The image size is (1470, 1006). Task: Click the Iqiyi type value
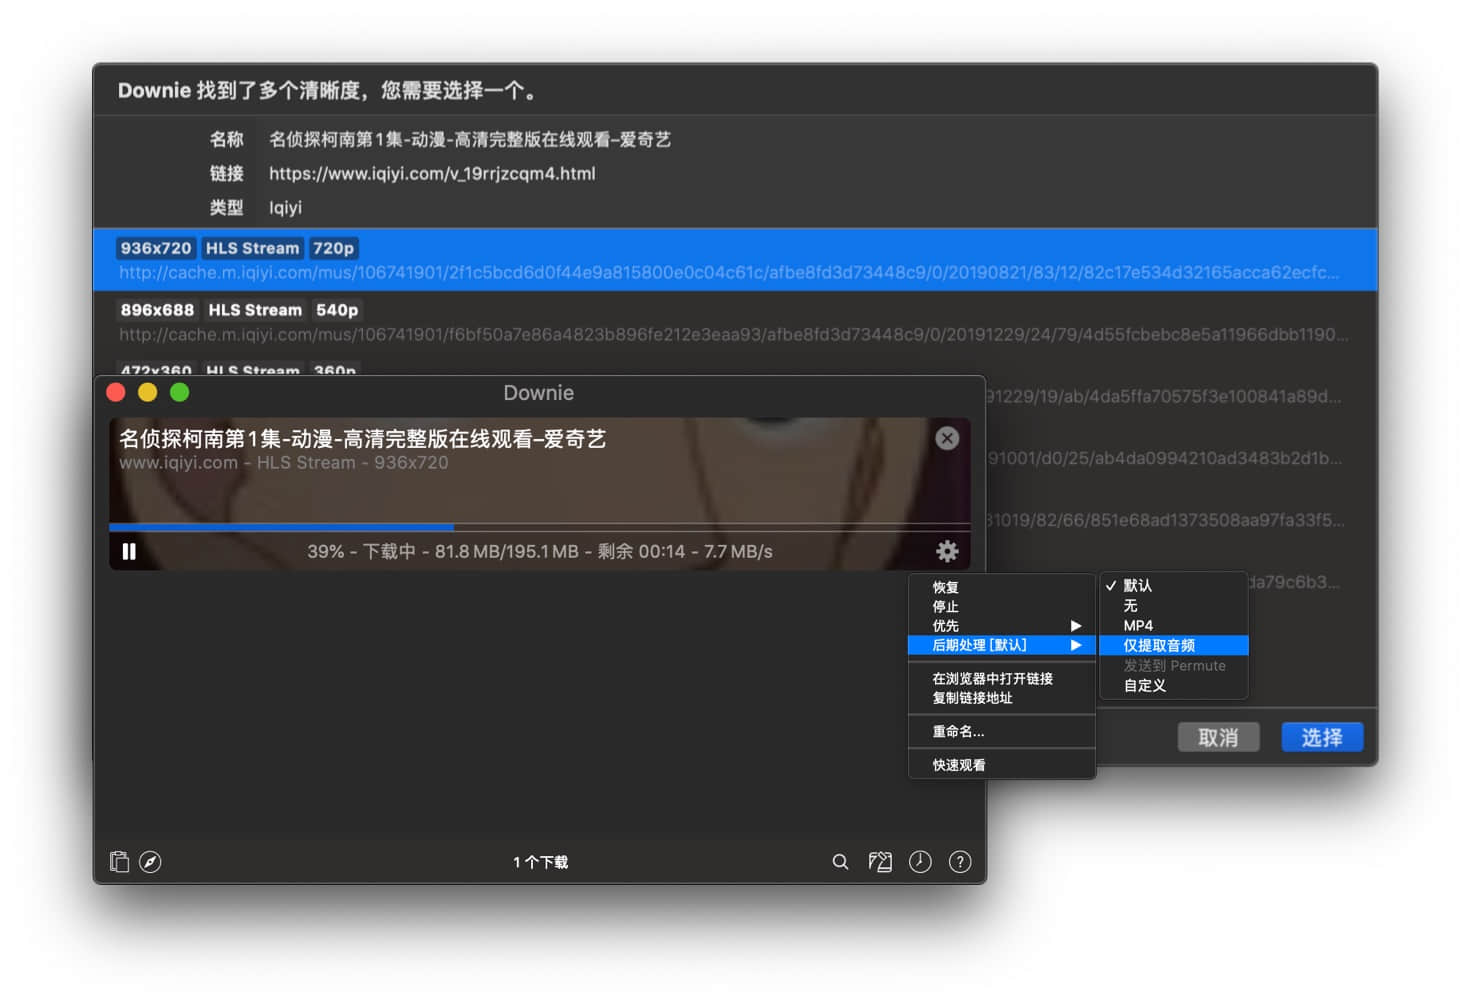coord(285,208)
